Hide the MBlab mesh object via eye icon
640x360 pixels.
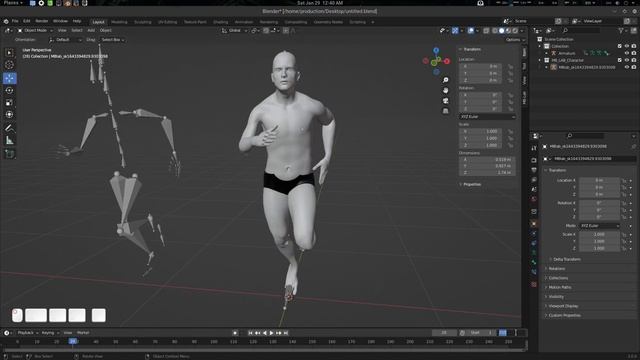point(627,67)
